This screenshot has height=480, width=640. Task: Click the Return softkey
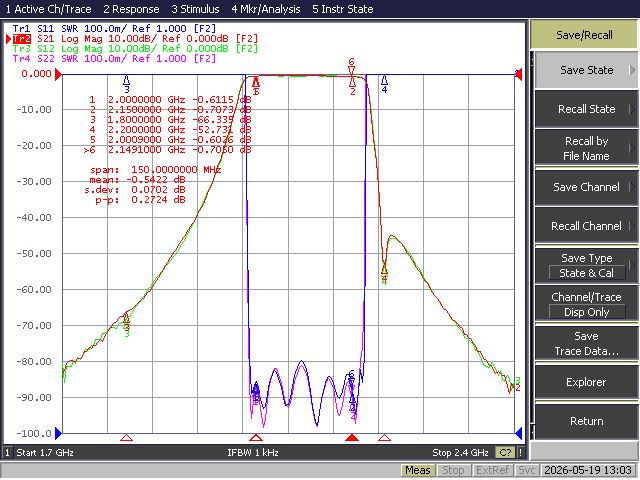586,421
